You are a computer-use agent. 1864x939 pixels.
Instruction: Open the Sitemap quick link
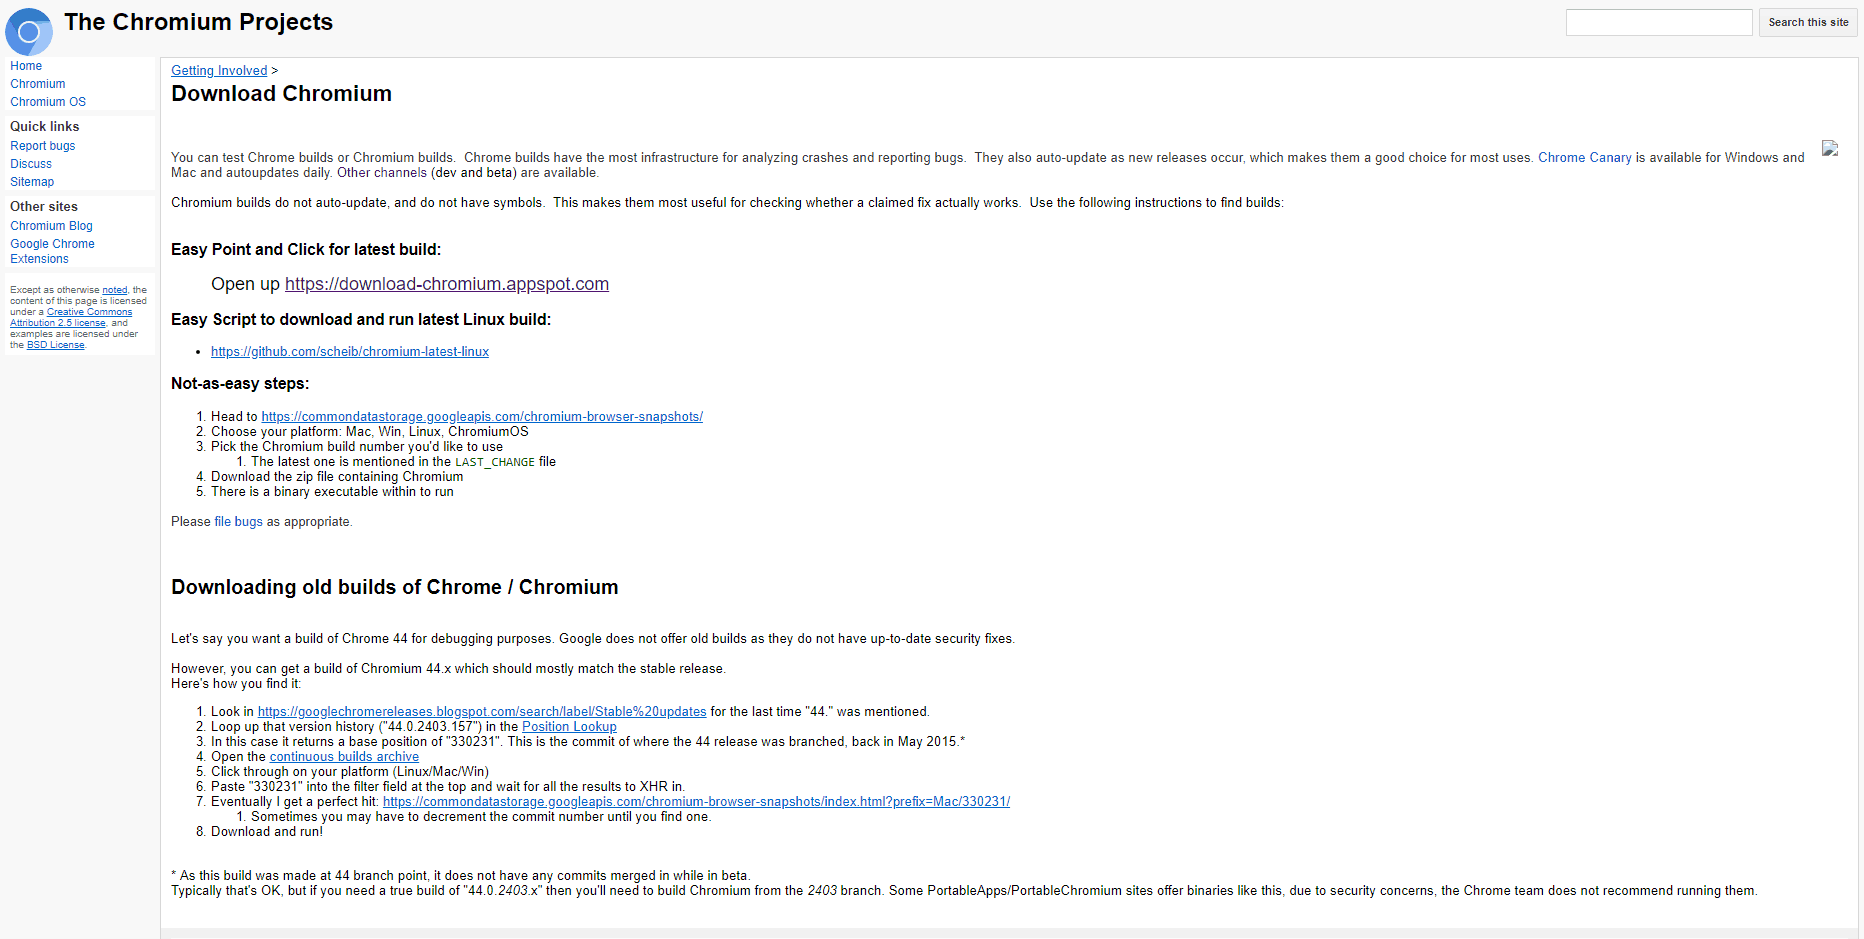pos(32,182)
